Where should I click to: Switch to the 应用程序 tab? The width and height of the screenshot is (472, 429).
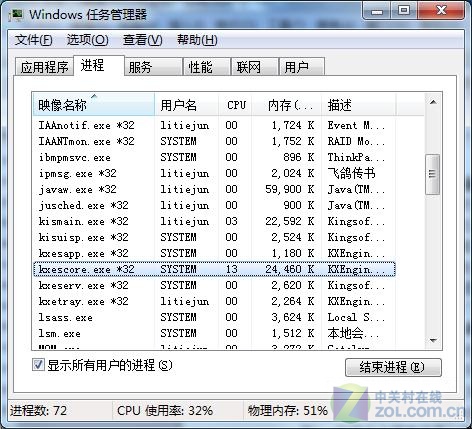tap(44, 67)
